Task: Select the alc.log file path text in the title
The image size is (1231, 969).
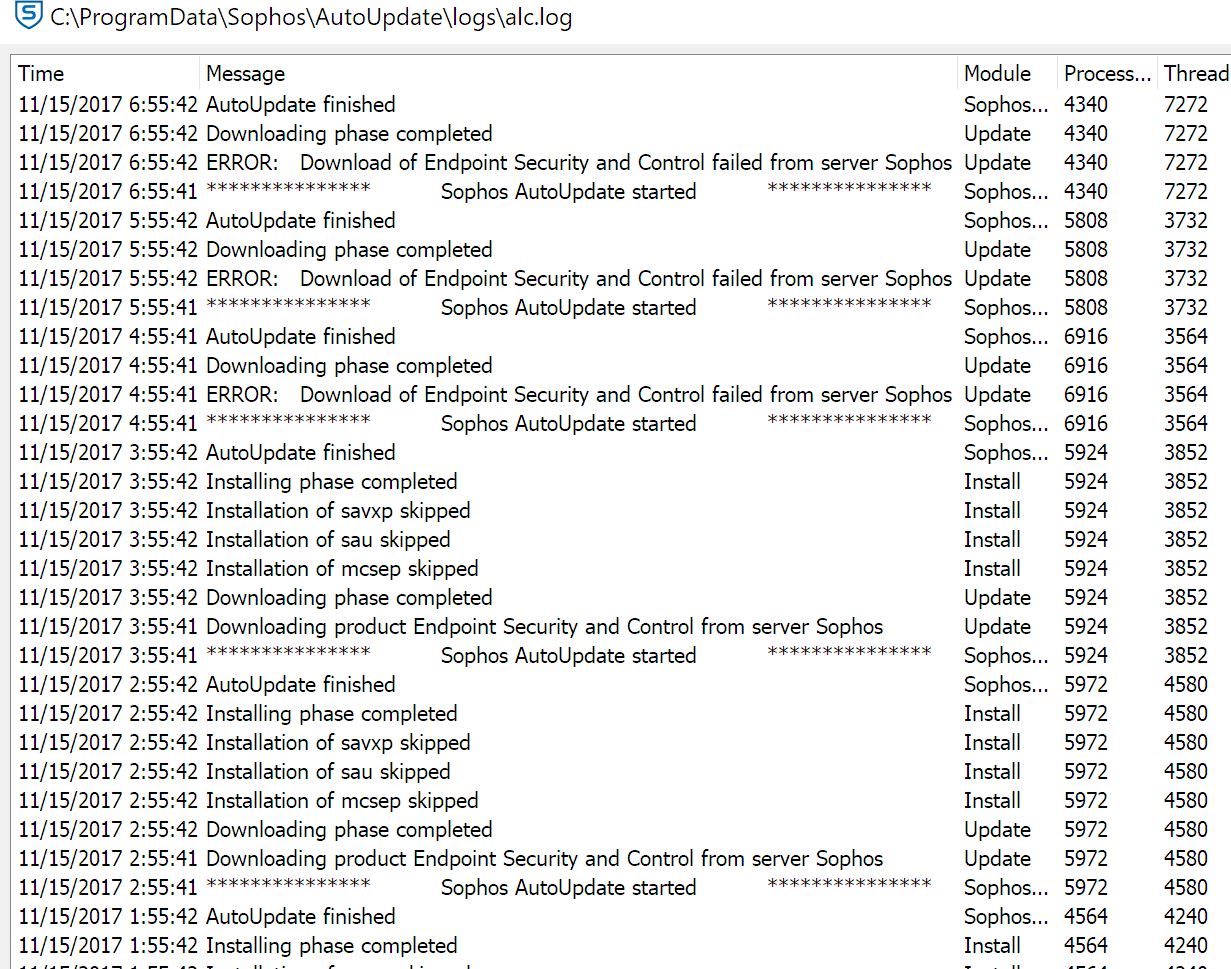Action: (x=311, y=18)
